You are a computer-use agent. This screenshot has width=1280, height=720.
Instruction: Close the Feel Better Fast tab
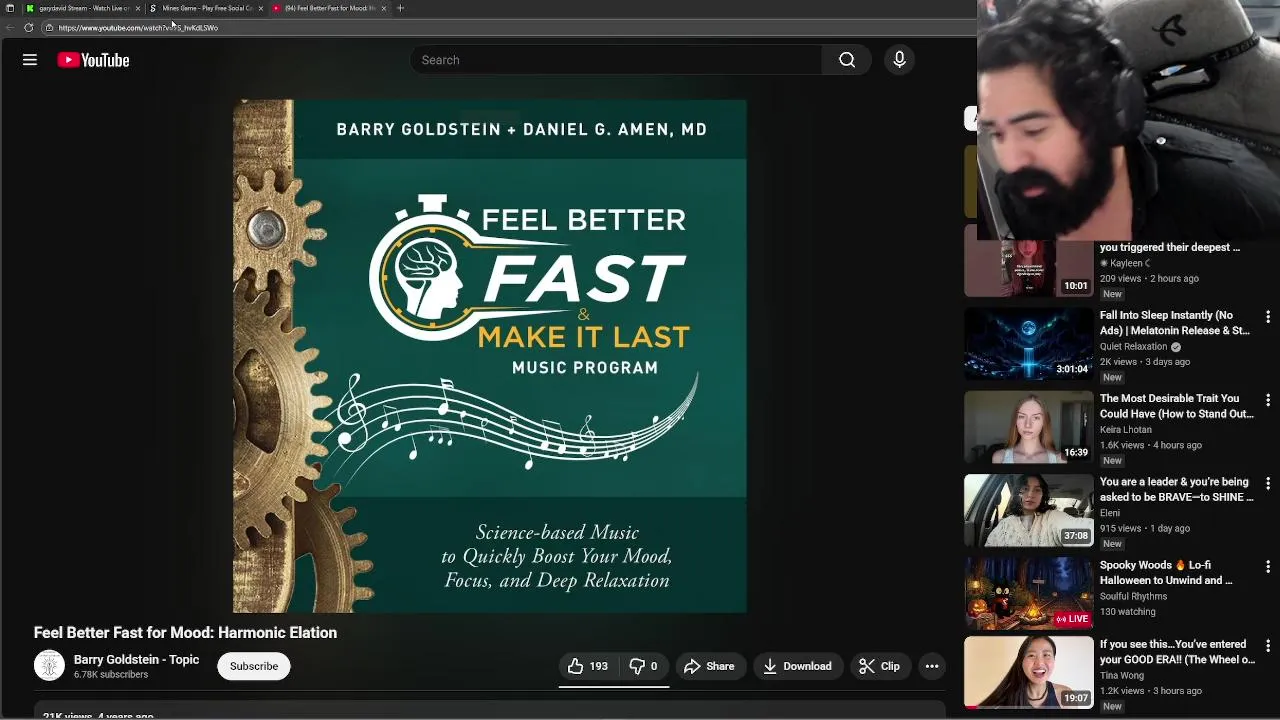coord(384,8)
